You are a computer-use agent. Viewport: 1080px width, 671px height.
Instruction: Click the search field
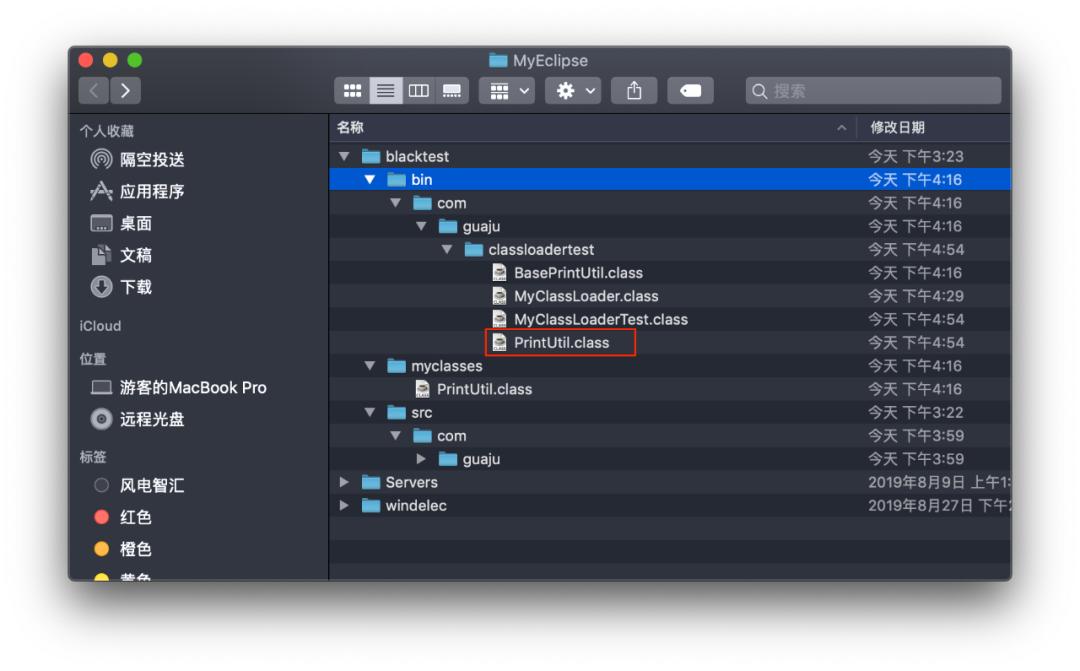point(873,91)
